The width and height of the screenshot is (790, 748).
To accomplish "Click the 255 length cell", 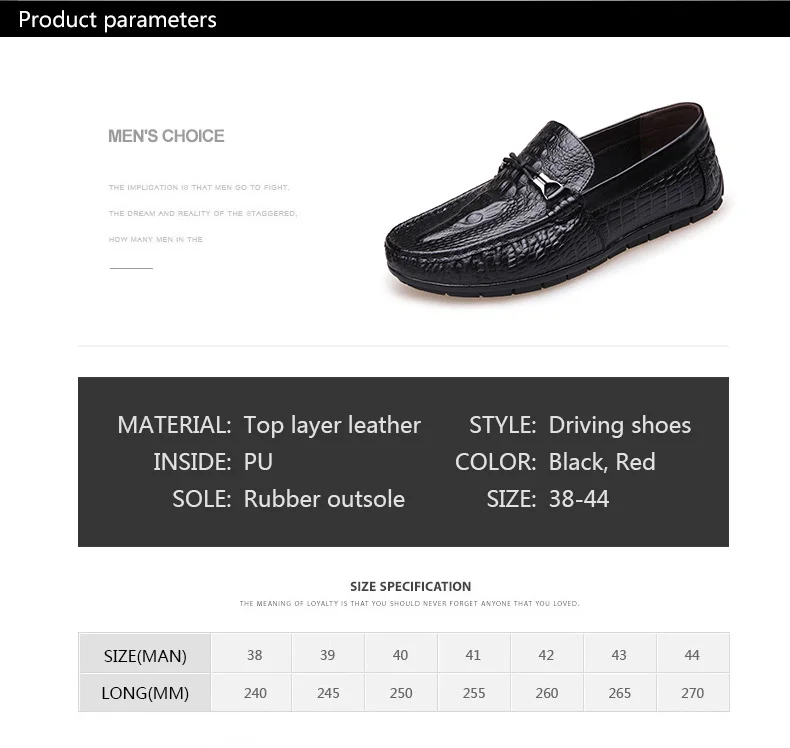I will tap(473, 693).
